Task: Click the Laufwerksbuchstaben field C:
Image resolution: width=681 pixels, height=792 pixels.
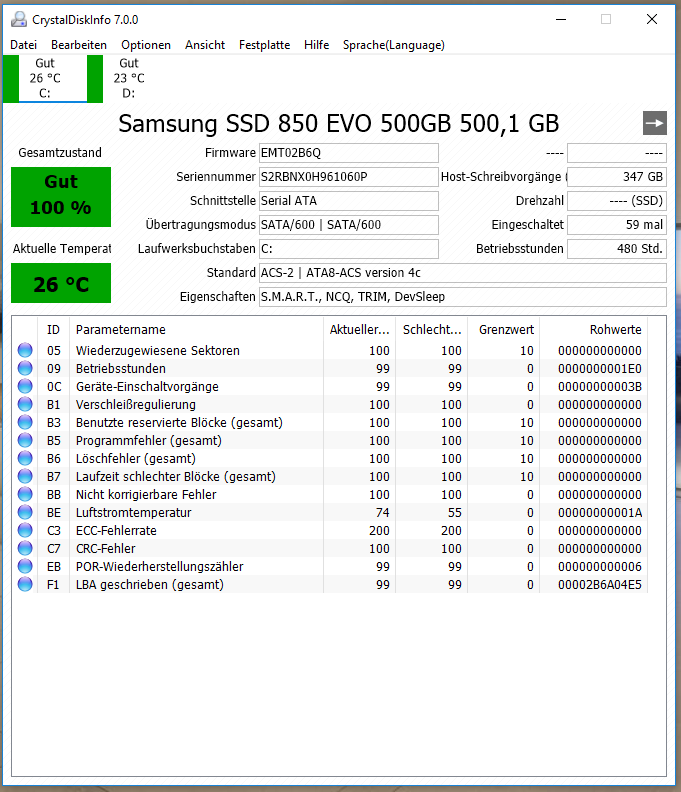Action: pos(349,249)
